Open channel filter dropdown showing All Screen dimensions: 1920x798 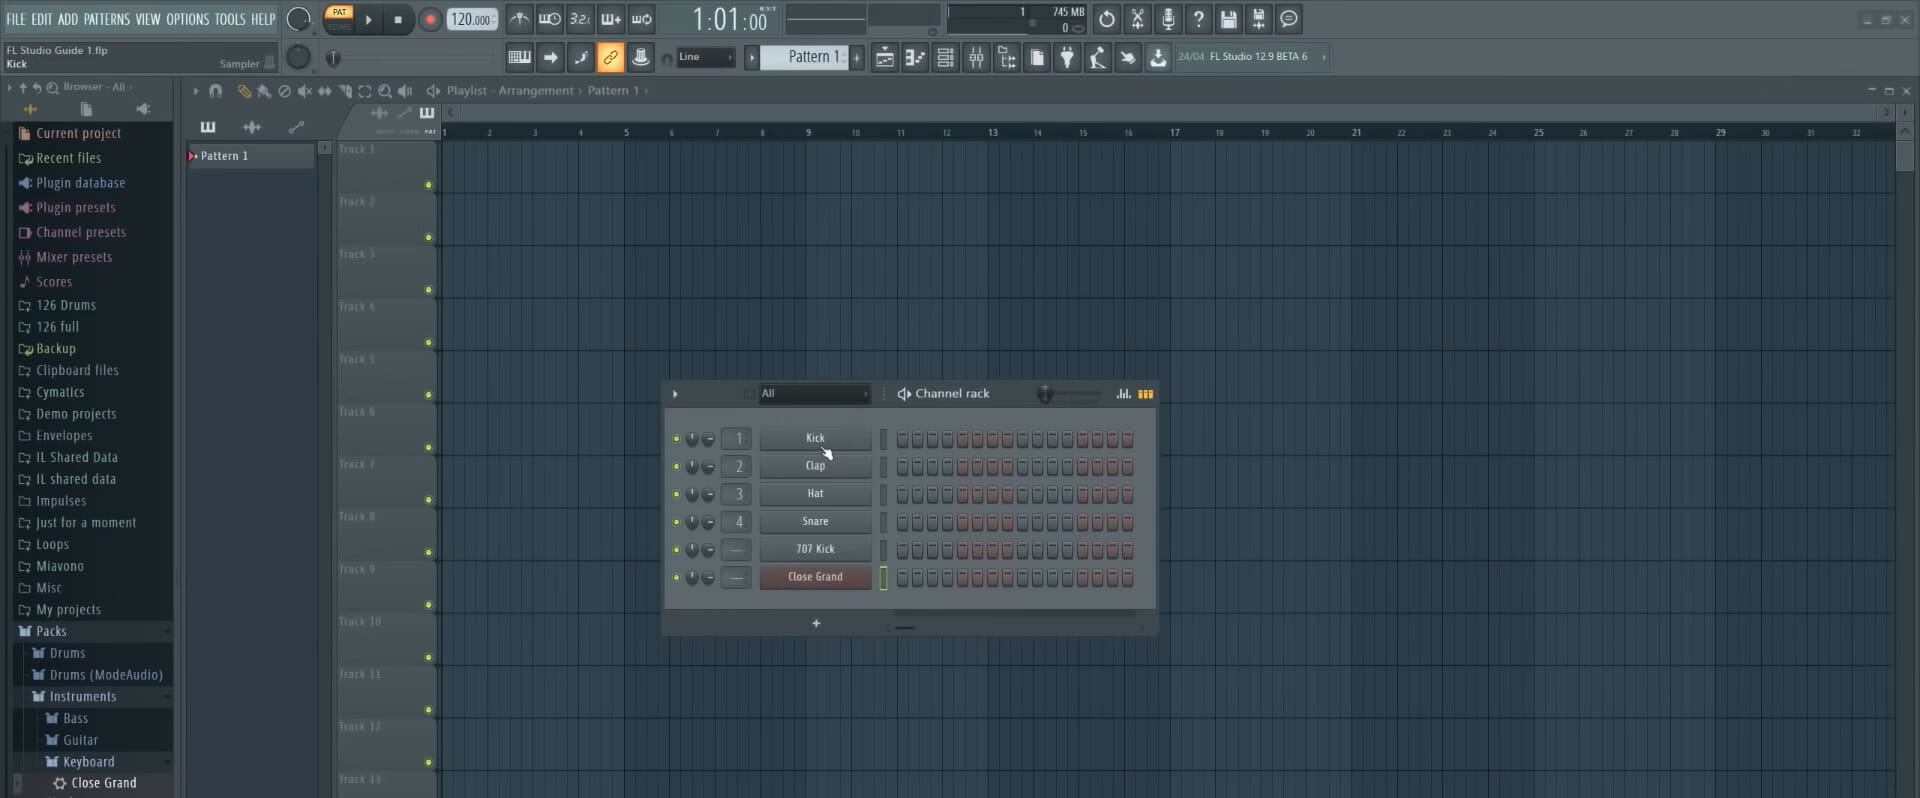pyautogui.click(x=814, y=394)
